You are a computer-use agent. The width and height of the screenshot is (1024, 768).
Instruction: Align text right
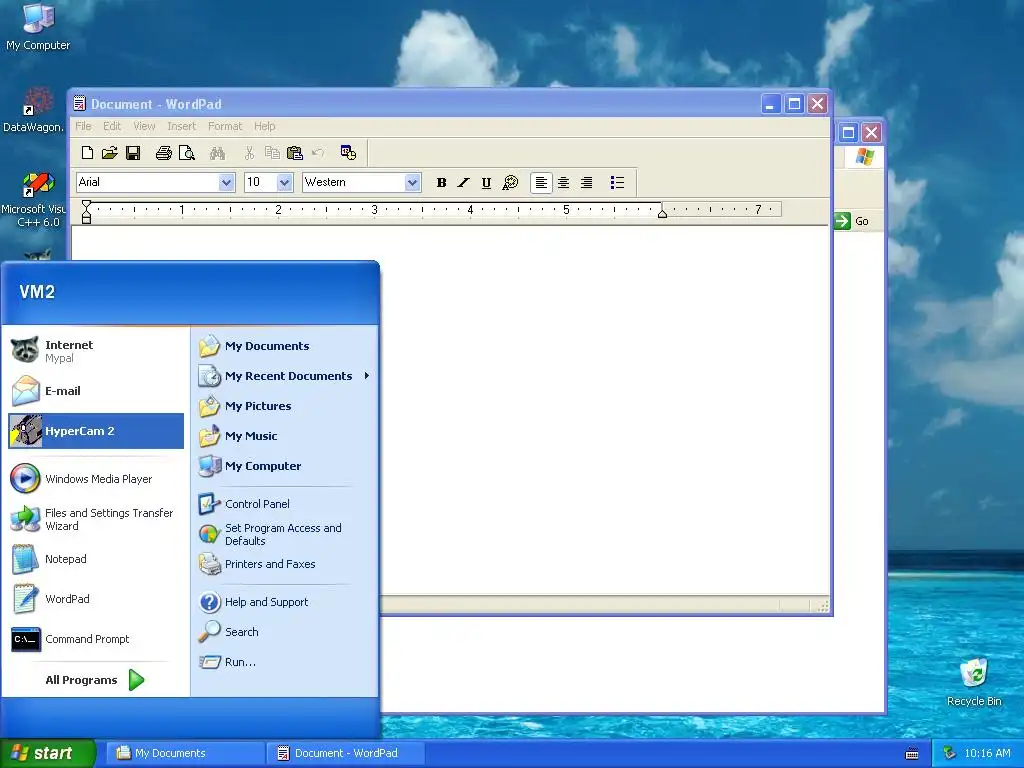click(x=586, y=183)
